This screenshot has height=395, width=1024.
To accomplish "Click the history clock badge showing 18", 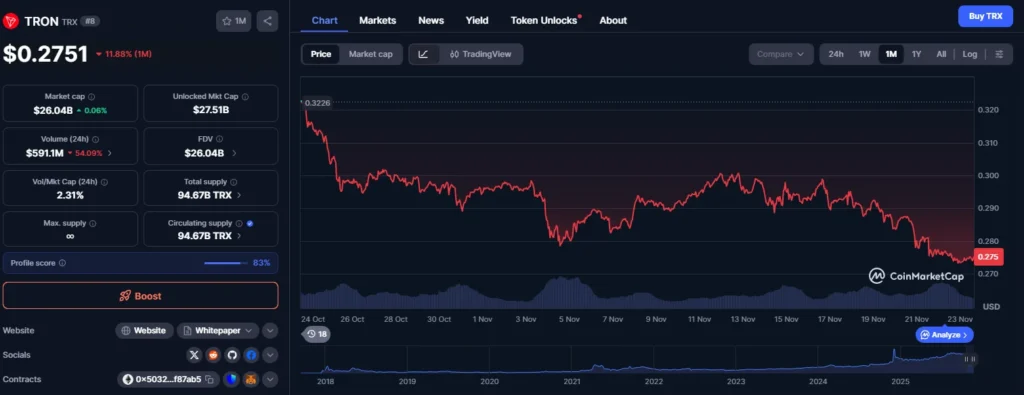I will (x=317, y=334).
